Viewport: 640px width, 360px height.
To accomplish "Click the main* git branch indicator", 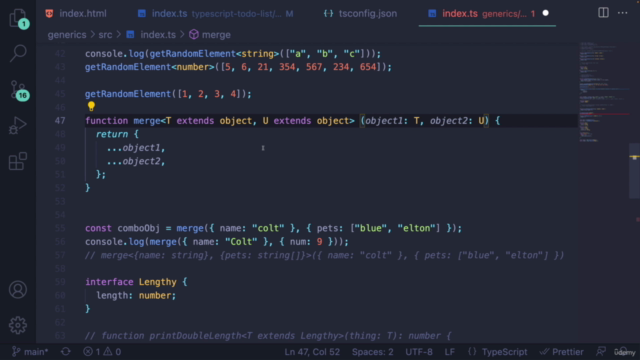I will click(31, 351).
